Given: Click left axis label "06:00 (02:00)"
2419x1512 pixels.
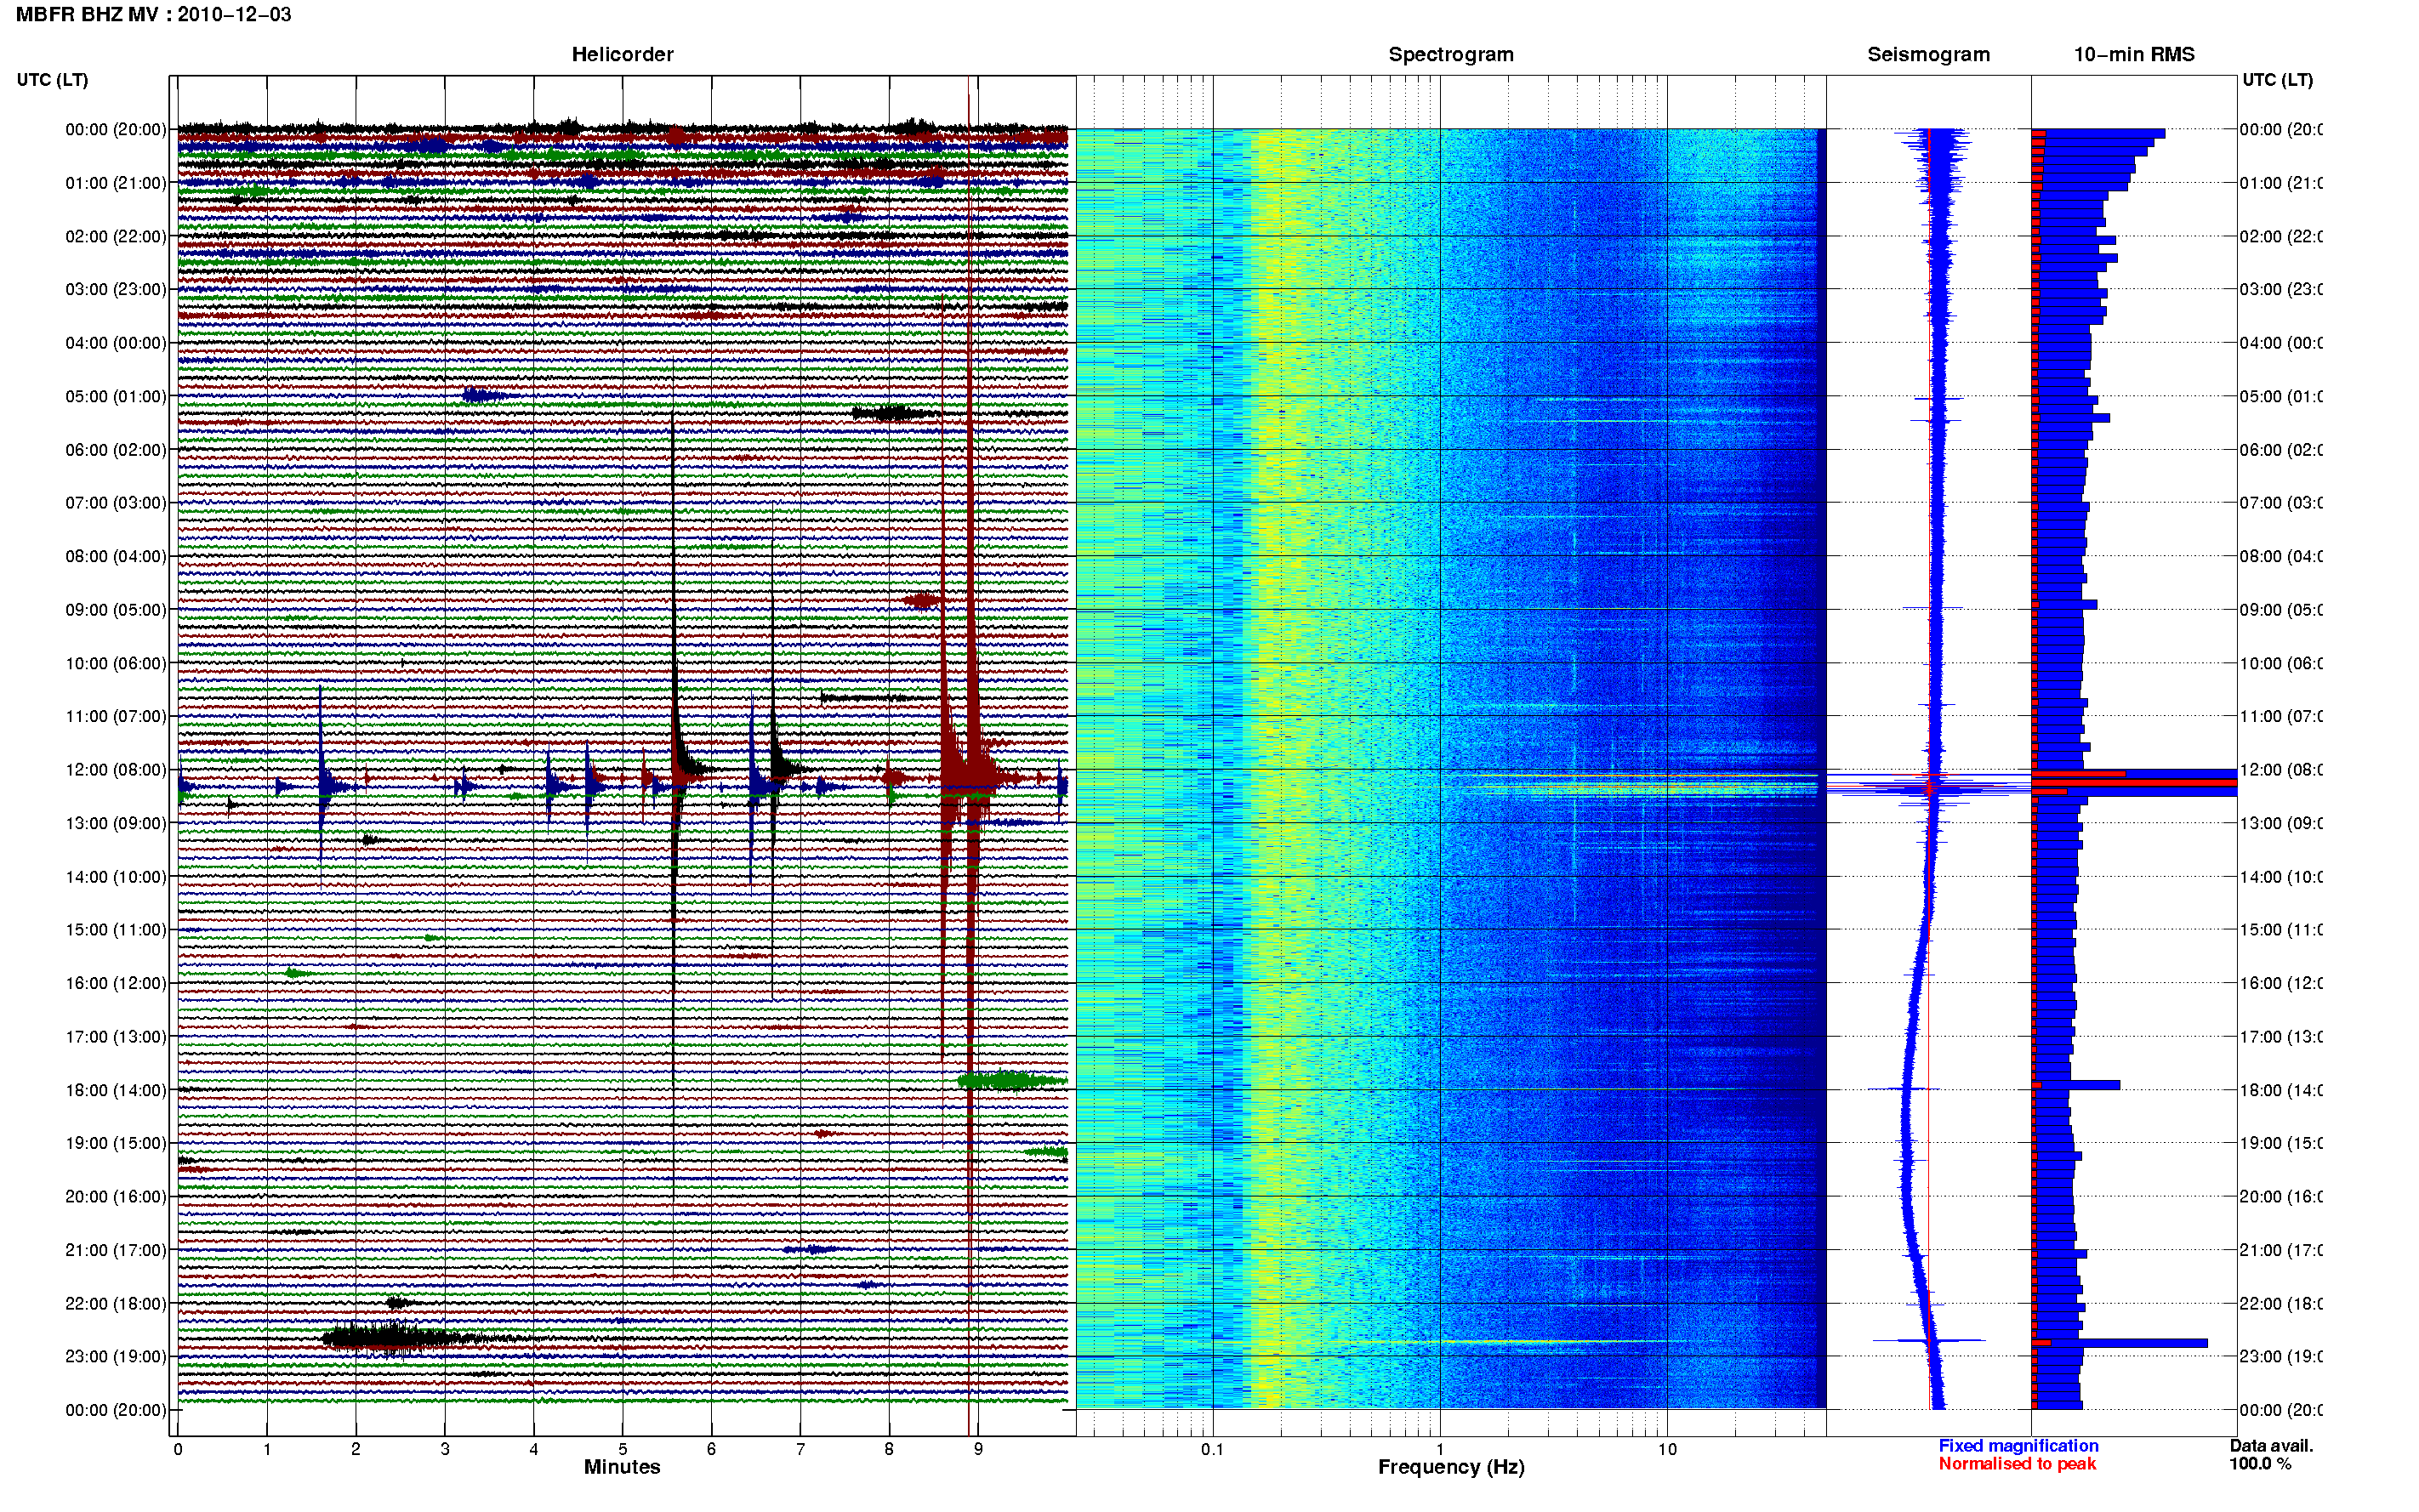Looking at the screenshot, I should [116, 450].
